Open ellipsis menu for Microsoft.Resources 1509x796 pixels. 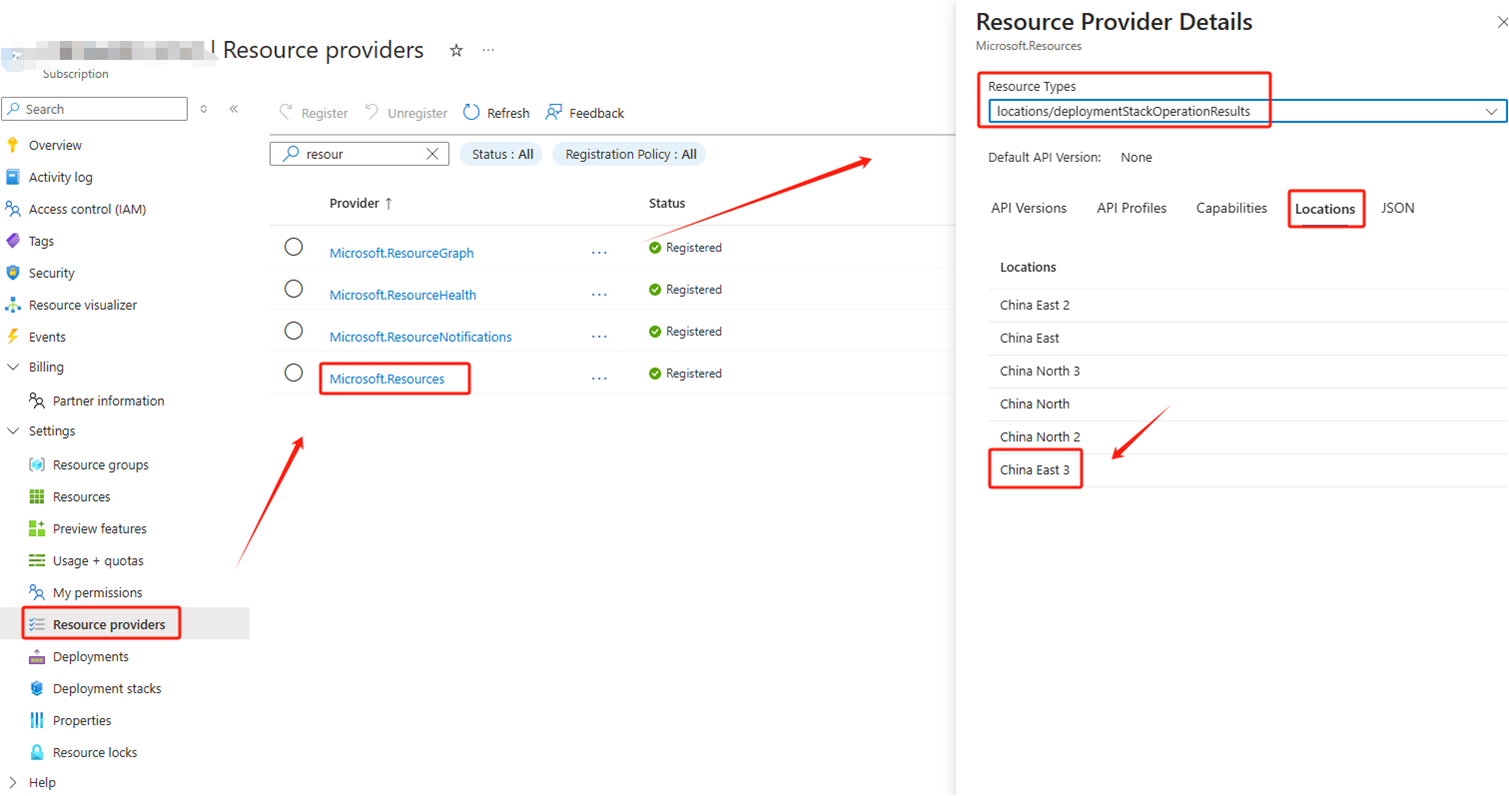pos(599,379)
